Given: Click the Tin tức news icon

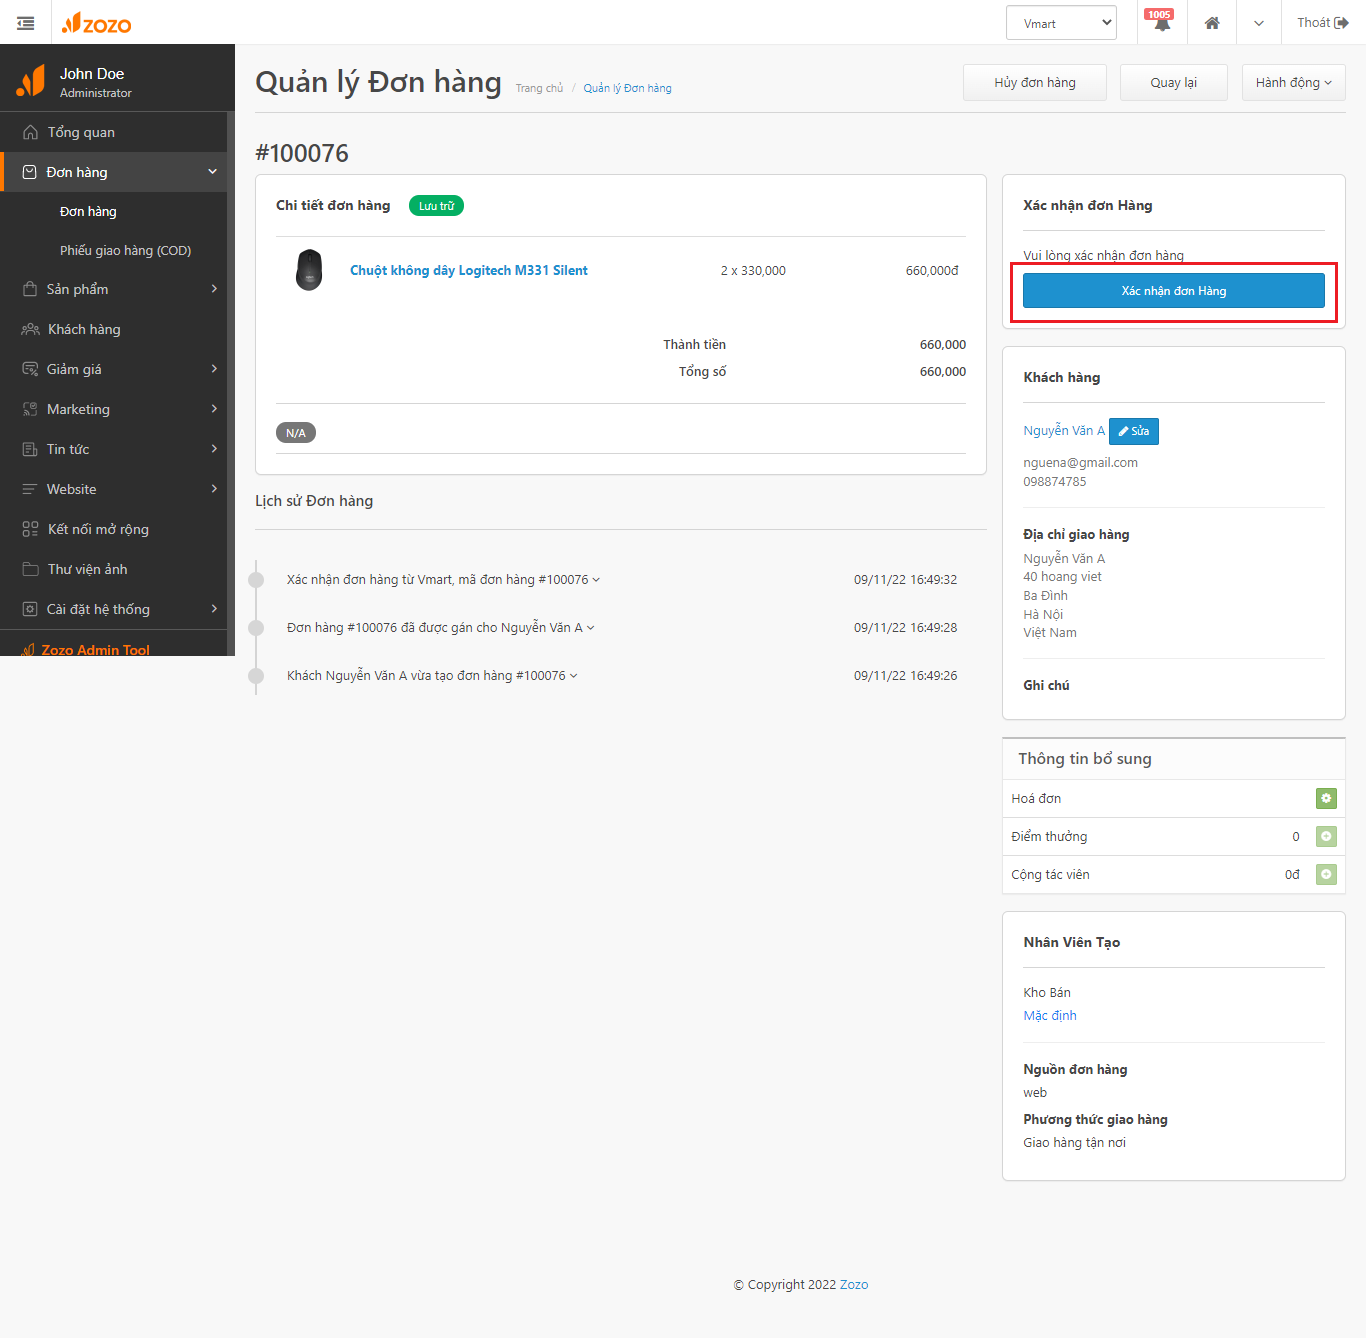Looking at the screenshot, I should pyautogui.click(x=30, y=449).
